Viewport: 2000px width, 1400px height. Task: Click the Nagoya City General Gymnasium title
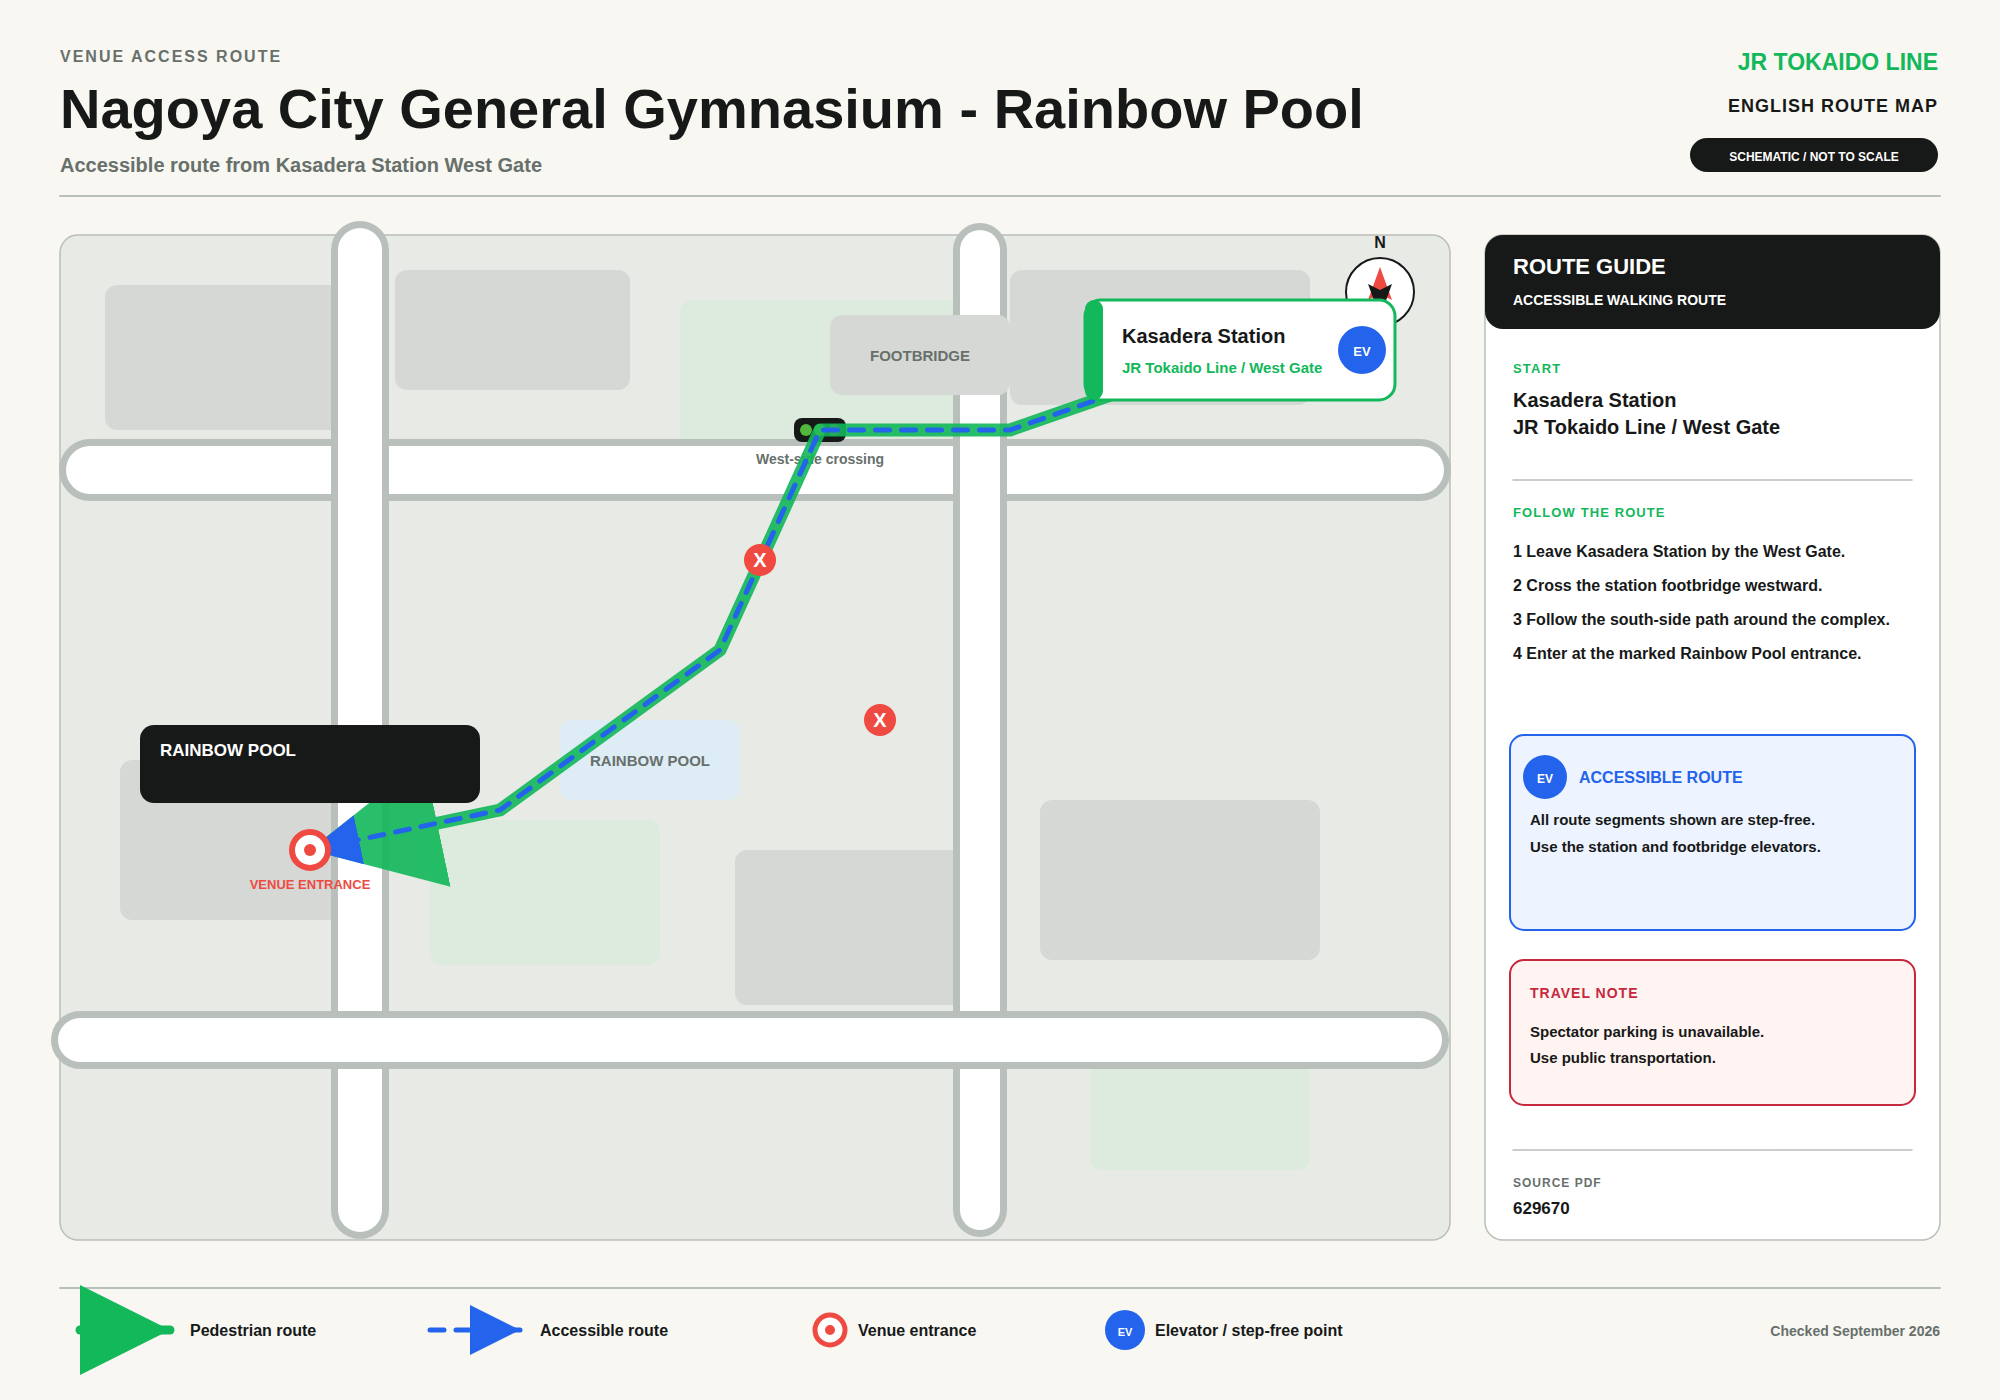(x=711, y=109)
